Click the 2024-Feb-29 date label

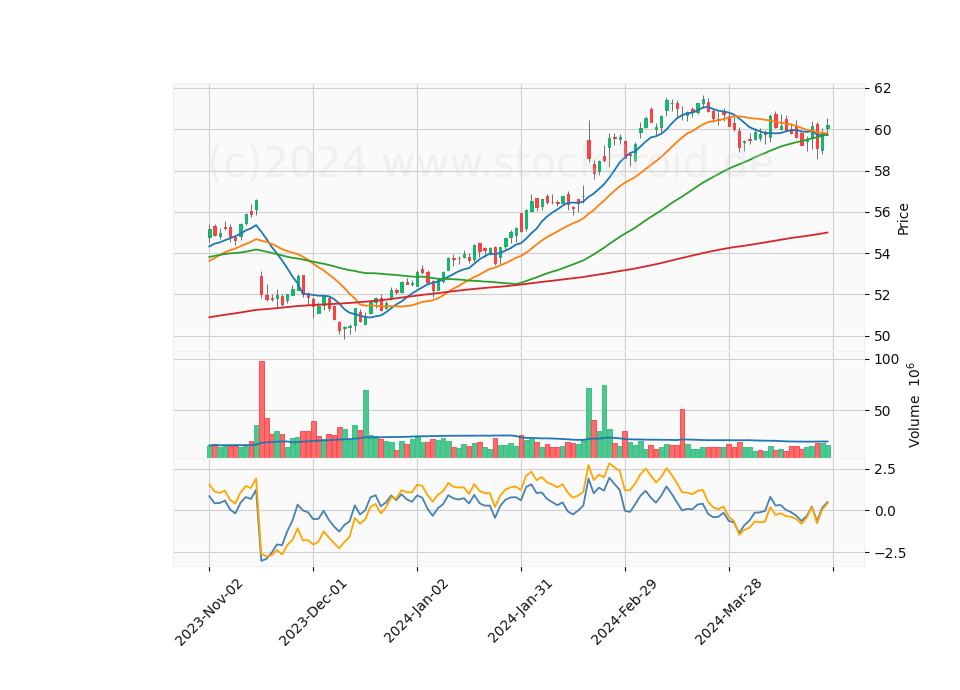(x=624, y=612)
